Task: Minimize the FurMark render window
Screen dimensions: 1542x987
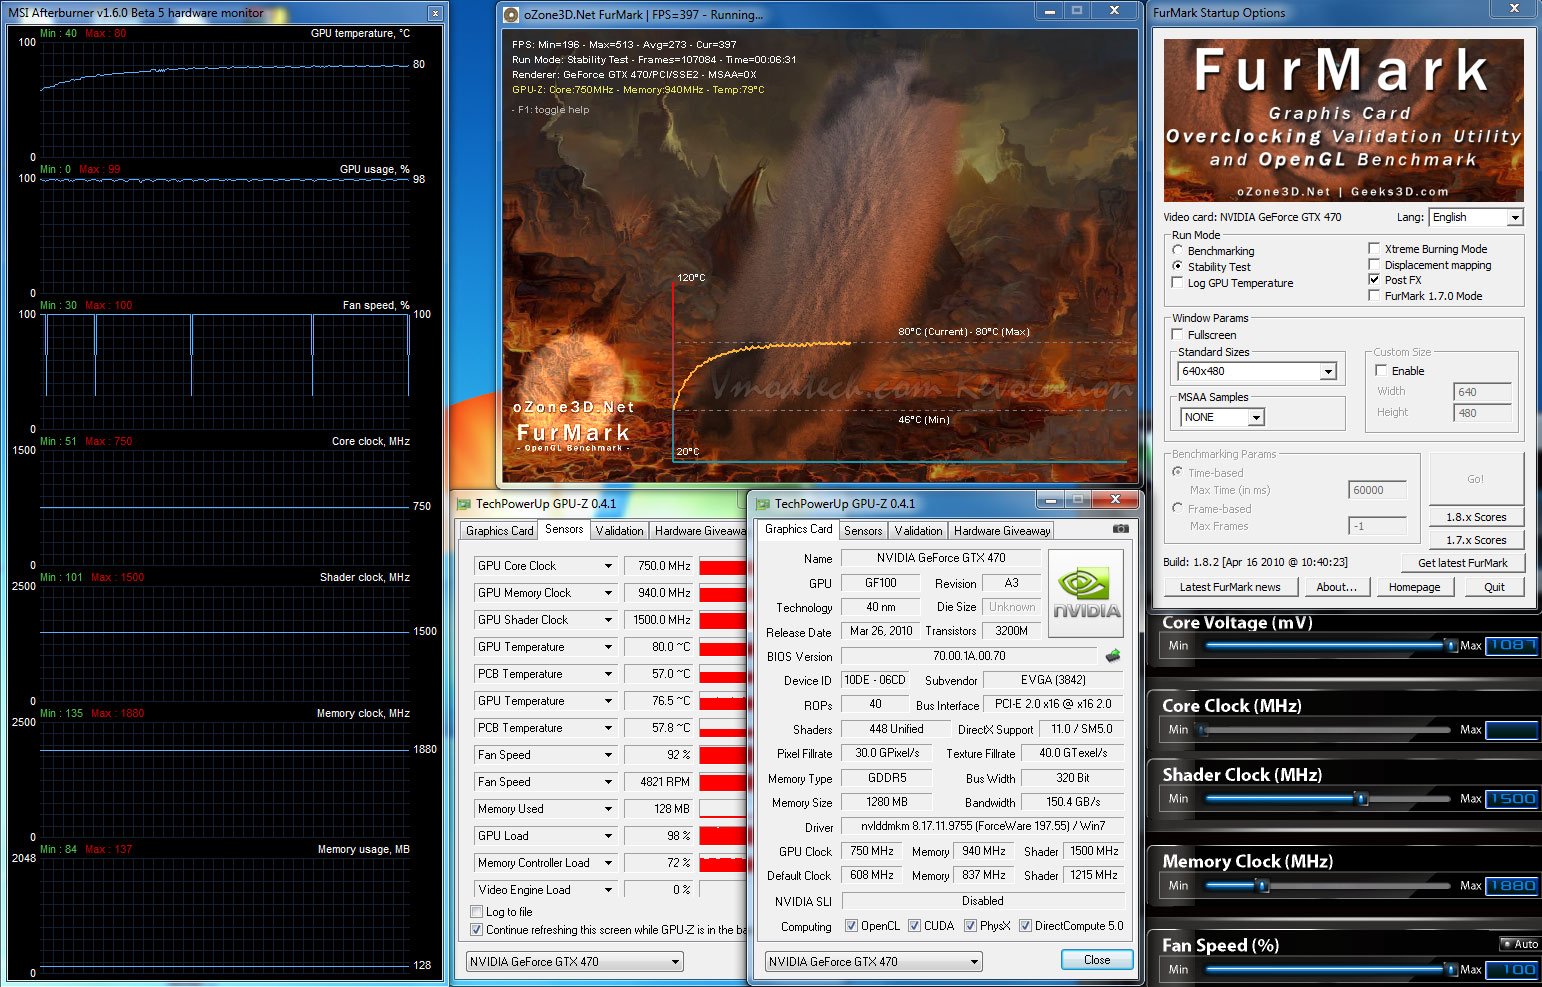Action: coord(1049,10)
